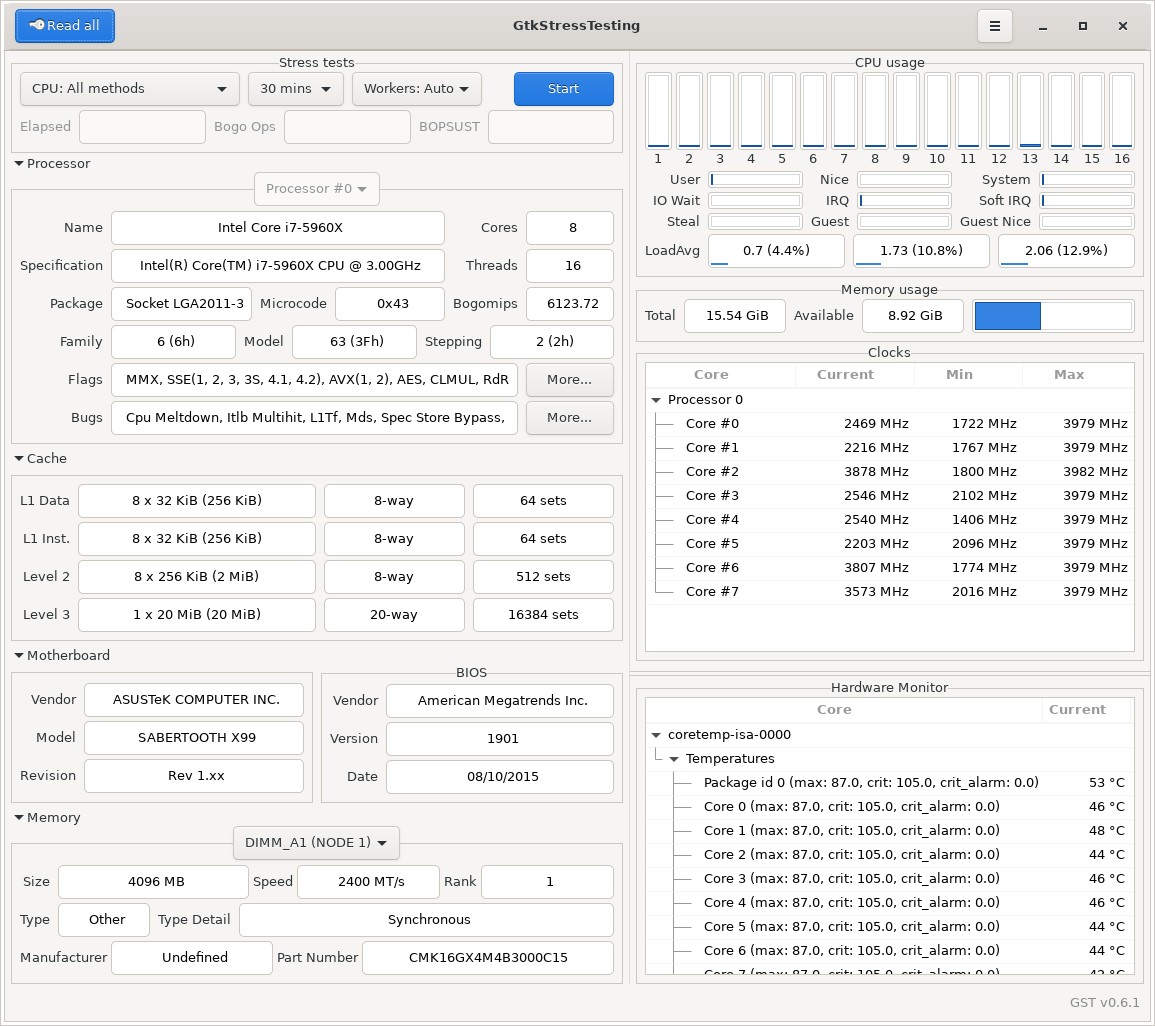Collapse the Processor 0 clocks tree
Viewport: 1155px width, 1026px height.
click(x=656, y=400)
